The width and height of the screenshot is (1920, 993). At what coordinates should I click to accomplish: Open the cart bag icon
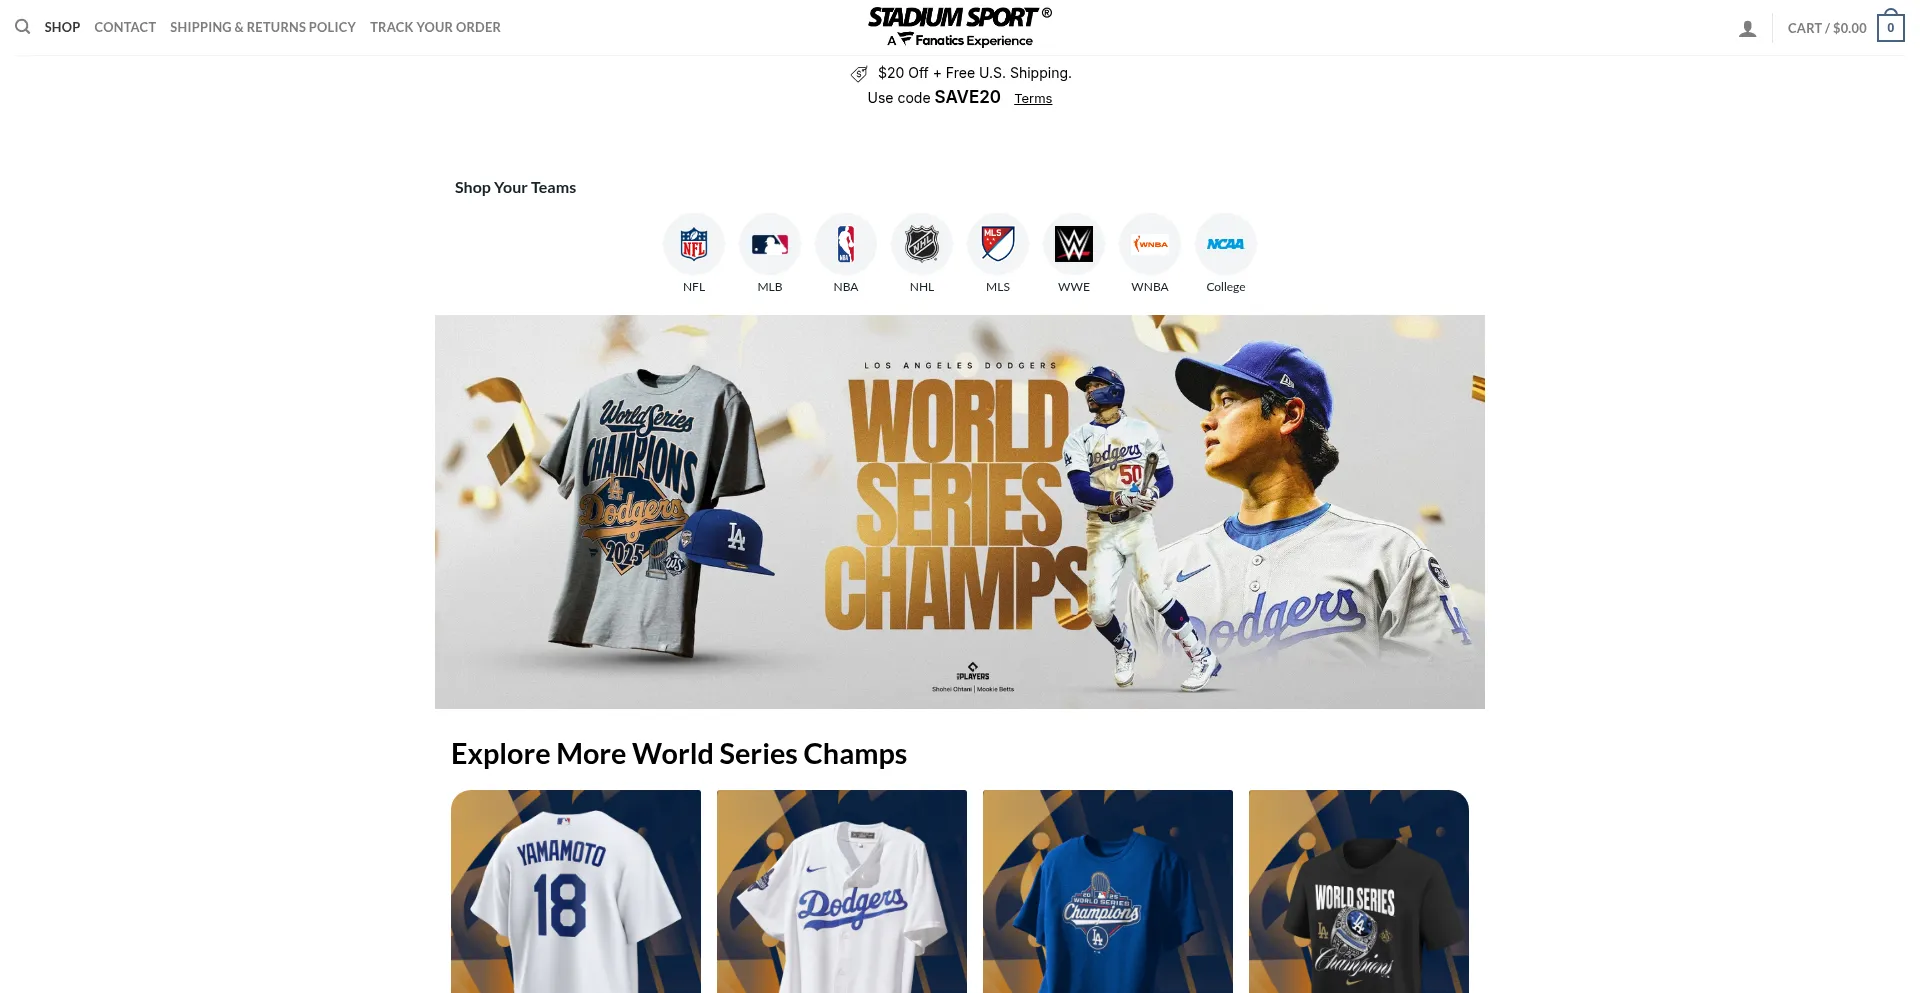point(1890,27)
